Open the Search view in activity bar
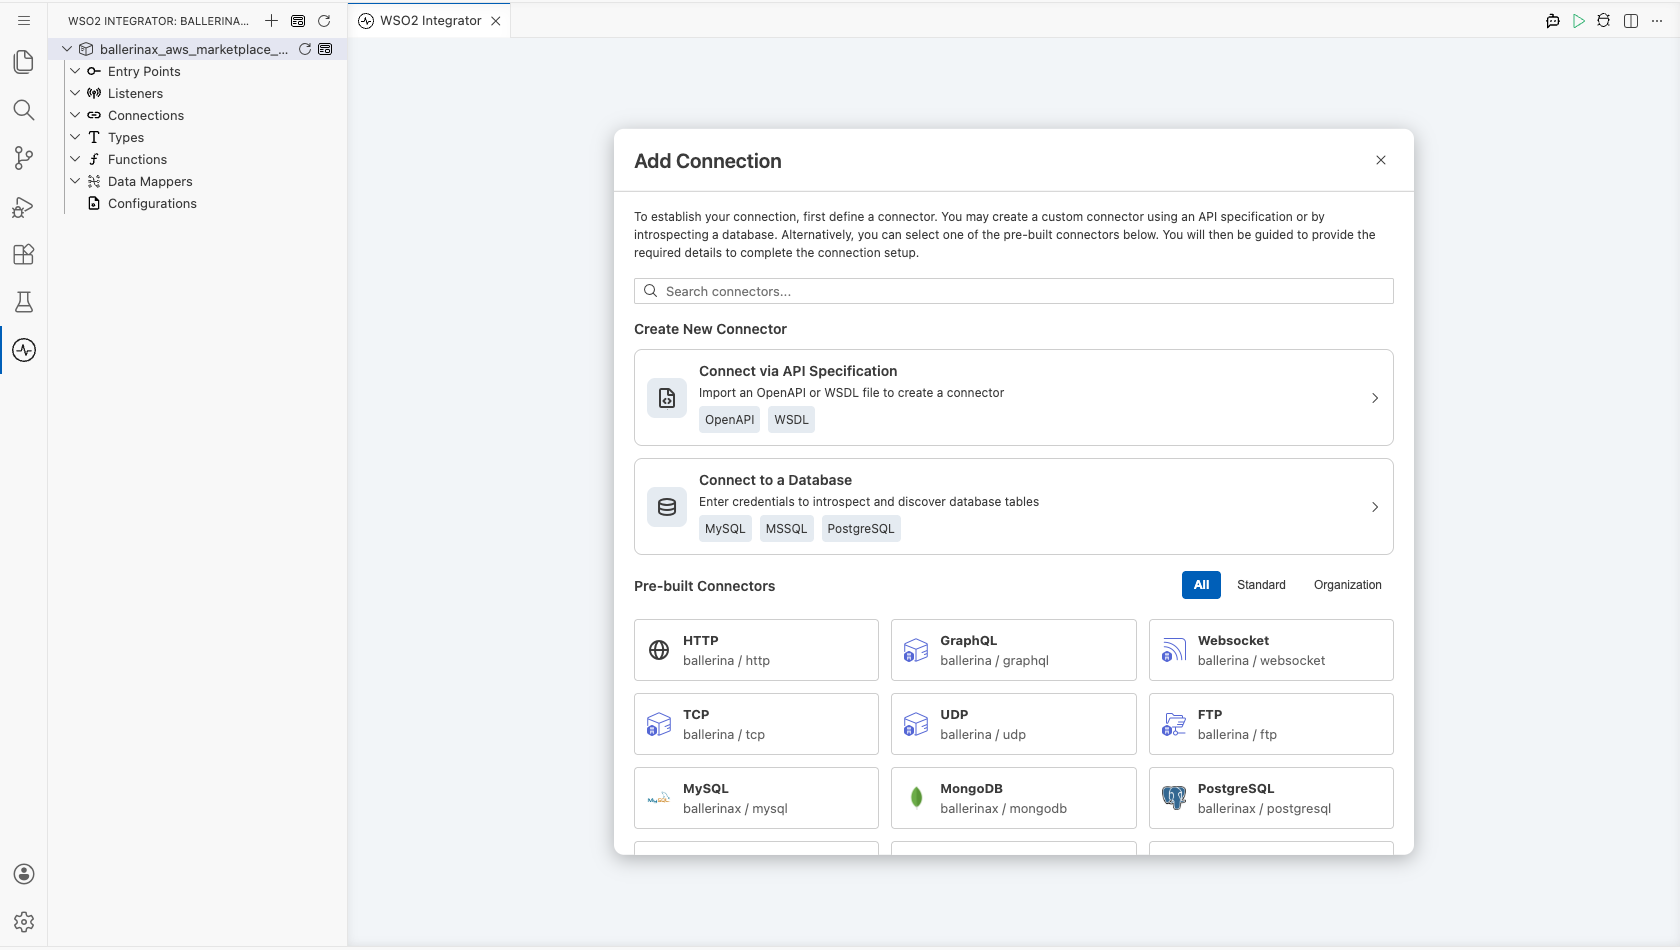This screenshot has height=950, width=1680. pyautogui.click(x=24, y=110)
